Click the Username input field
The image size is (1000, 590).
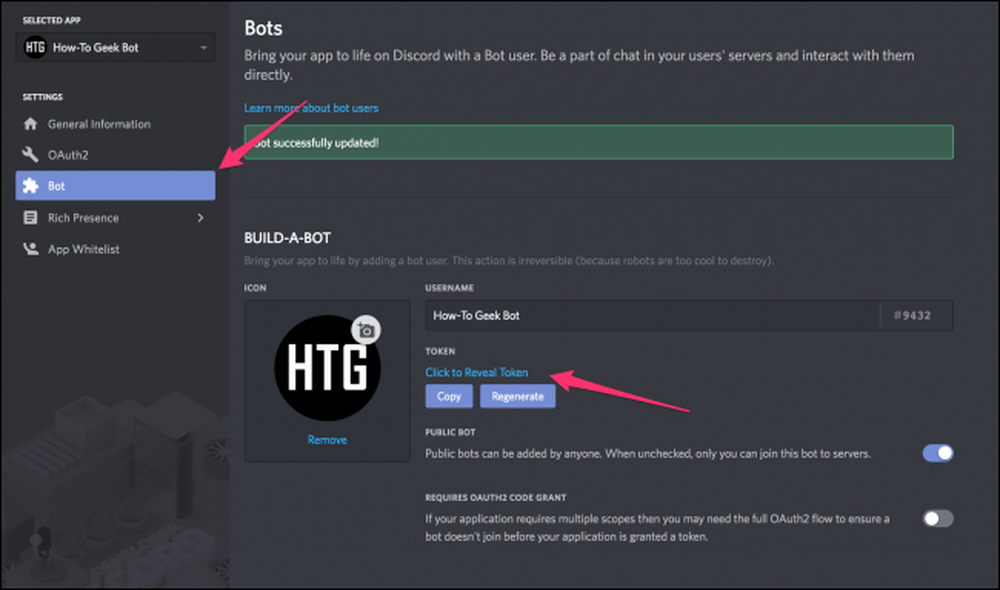pos(652,315)
